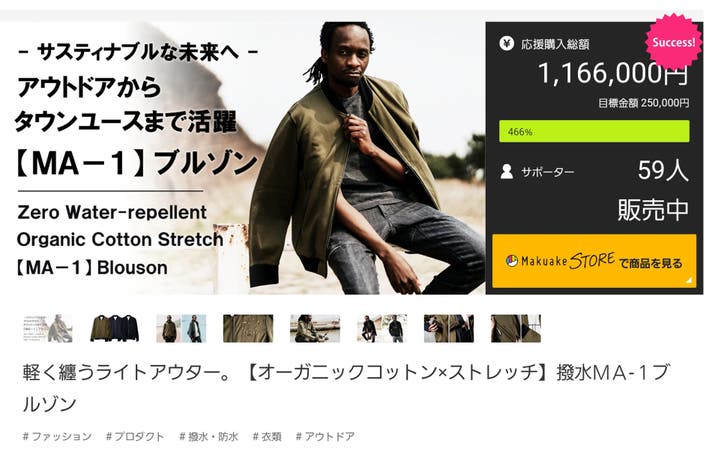Open the #衣類 tag
This screenshot has height=461, width=712.
coord(267,436)
